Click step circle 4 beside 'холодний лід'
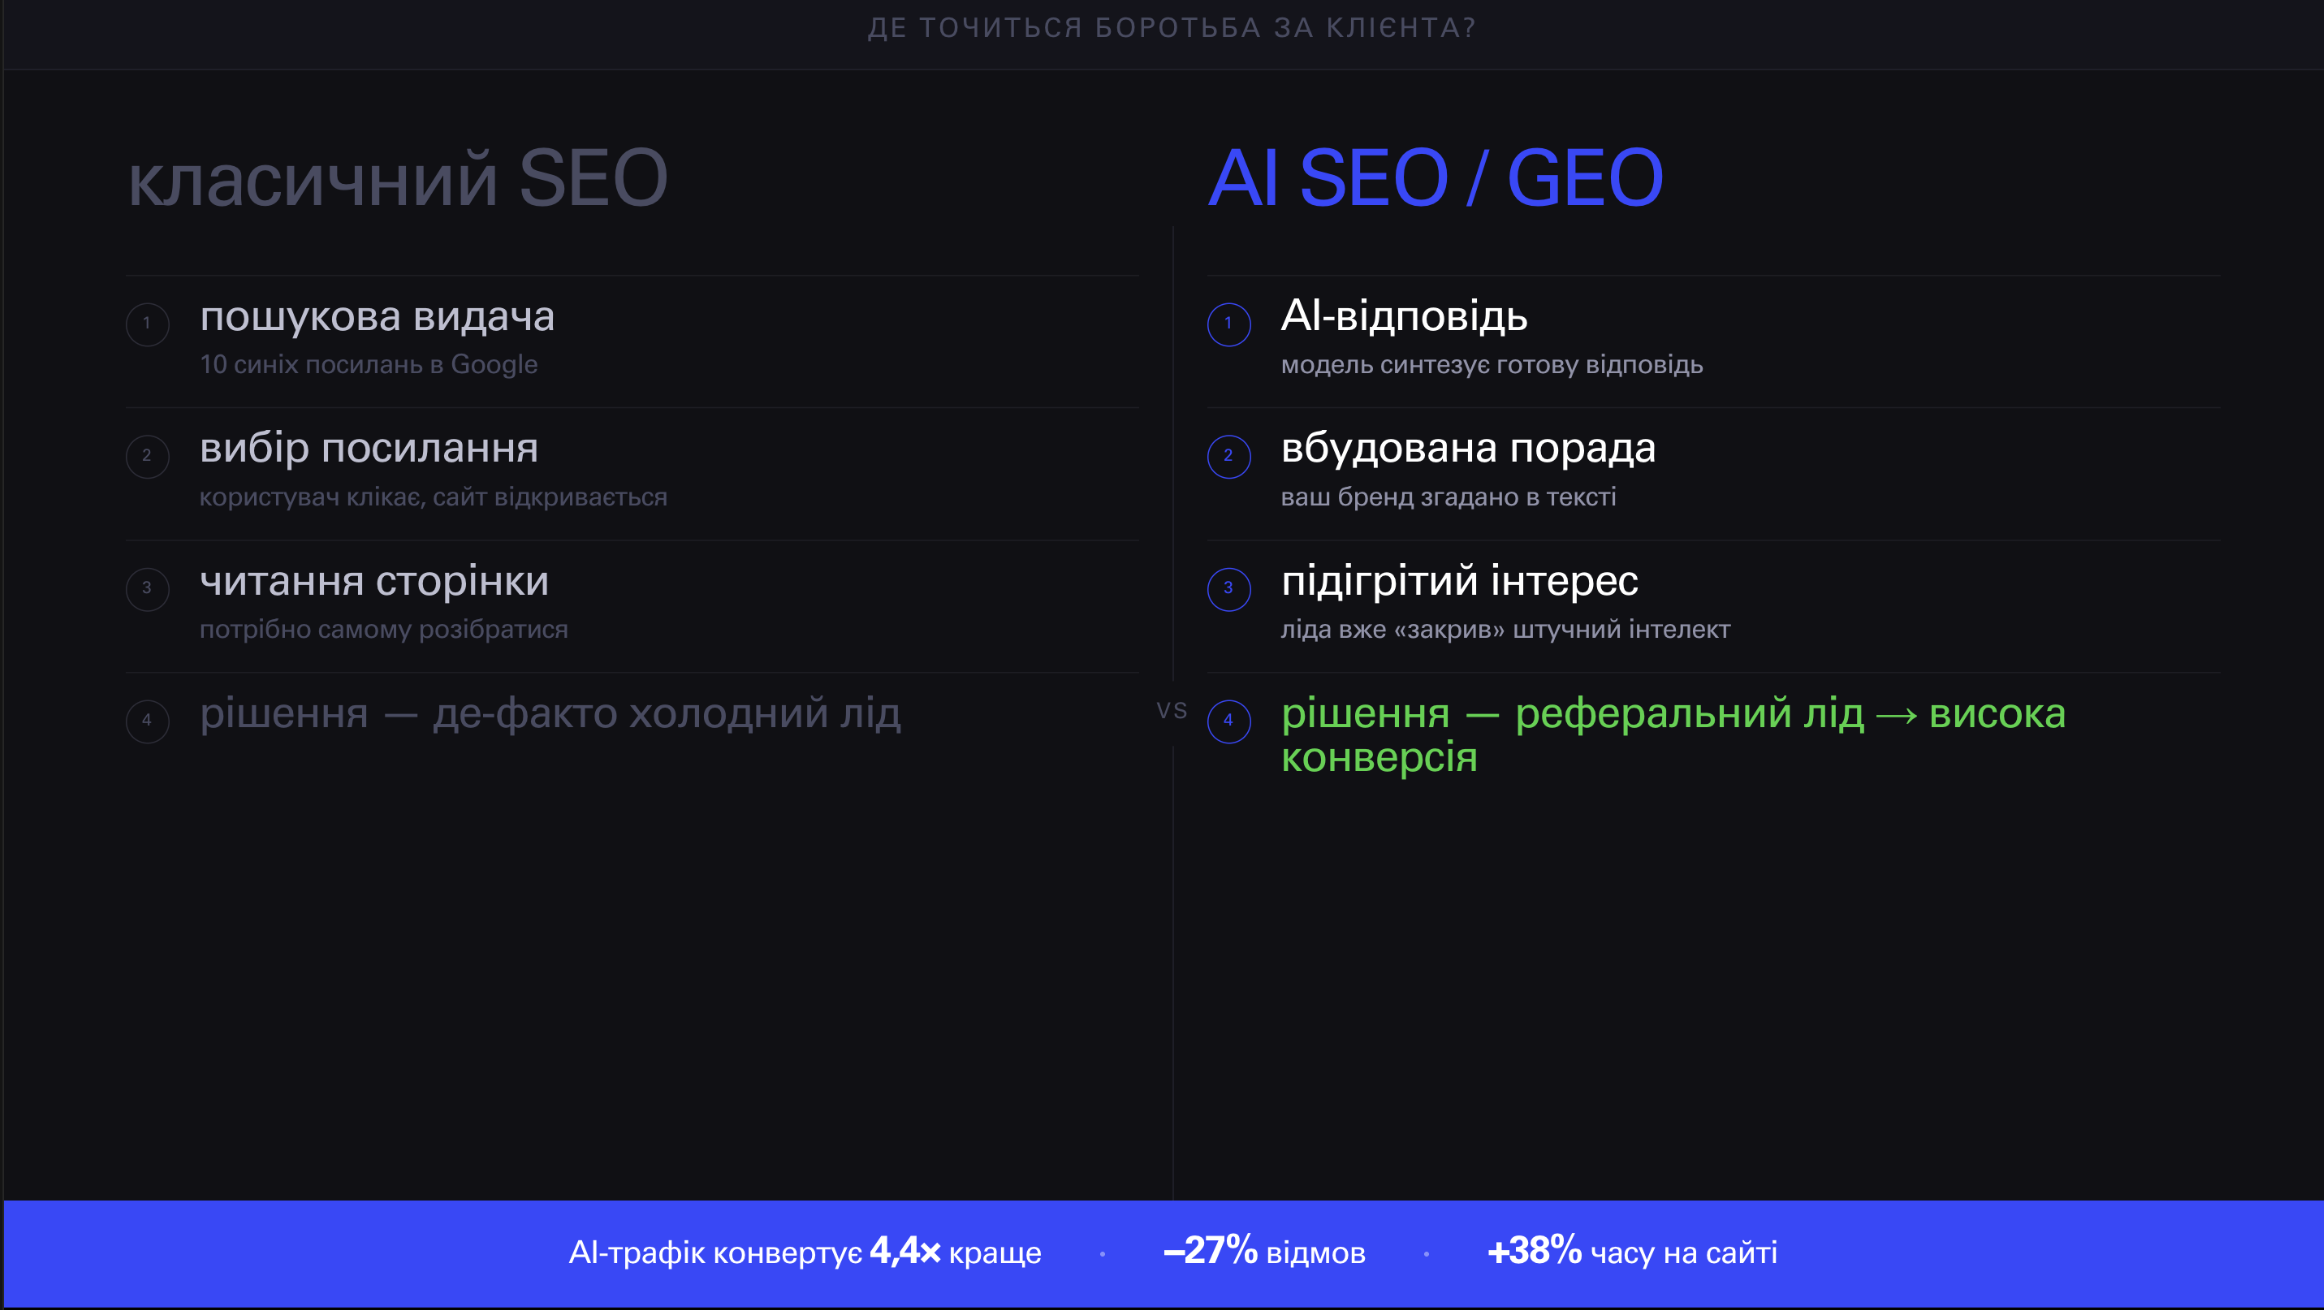The height and width of the screenshot is (1310, 2324). 148,720
